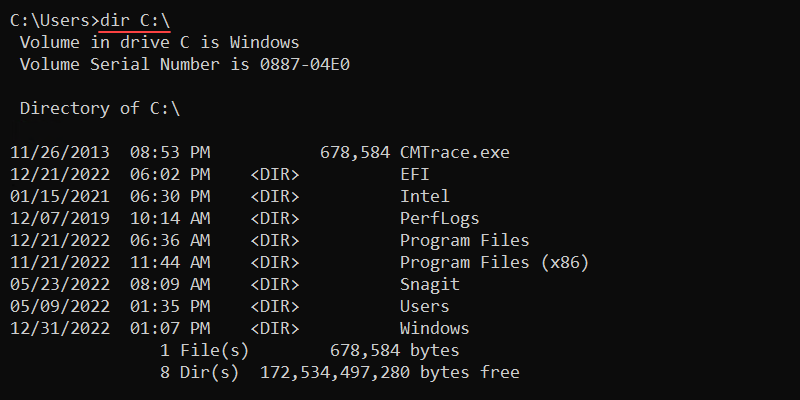Viewport: 800px width, 400px height.
Task: Click the C:\Users prompt text
Action: (x=53, y=21)
